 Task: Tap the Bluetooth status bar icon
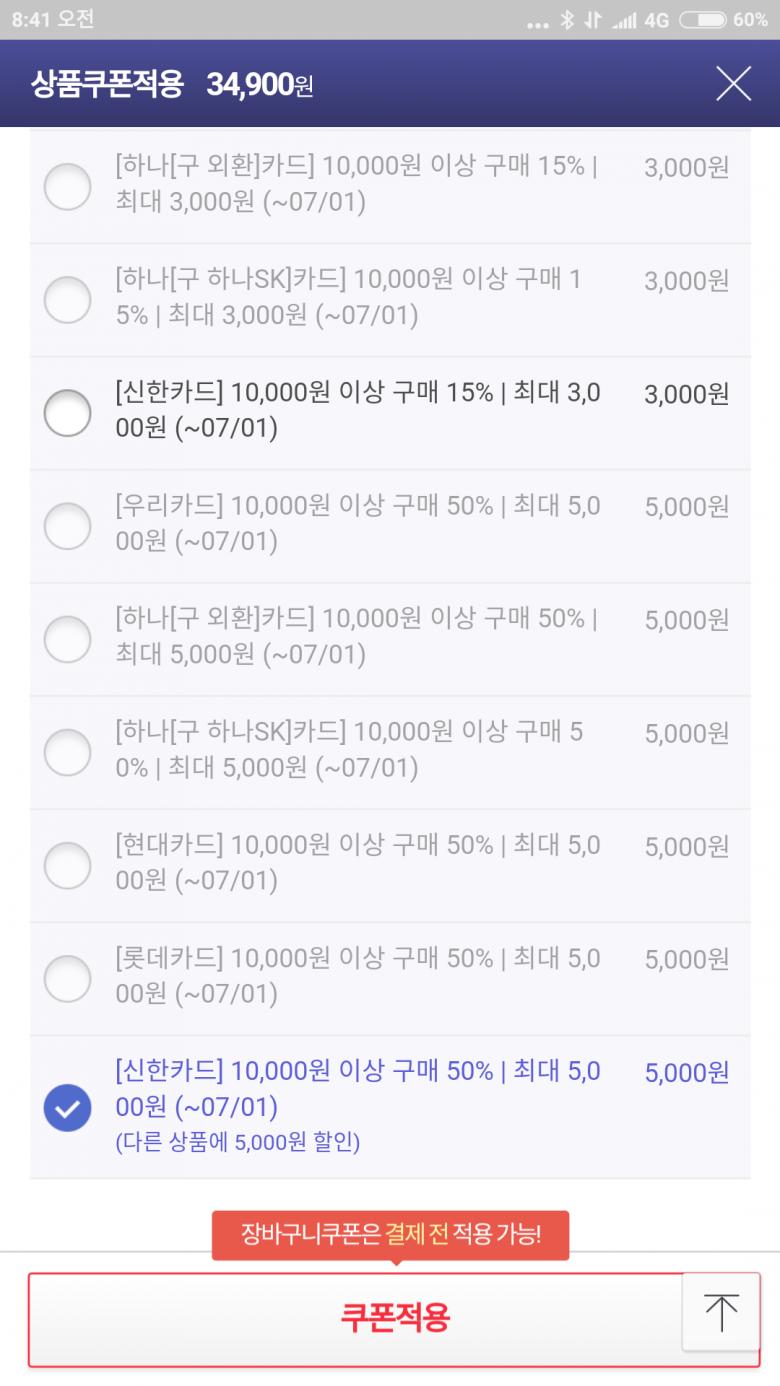coord(567,20)
